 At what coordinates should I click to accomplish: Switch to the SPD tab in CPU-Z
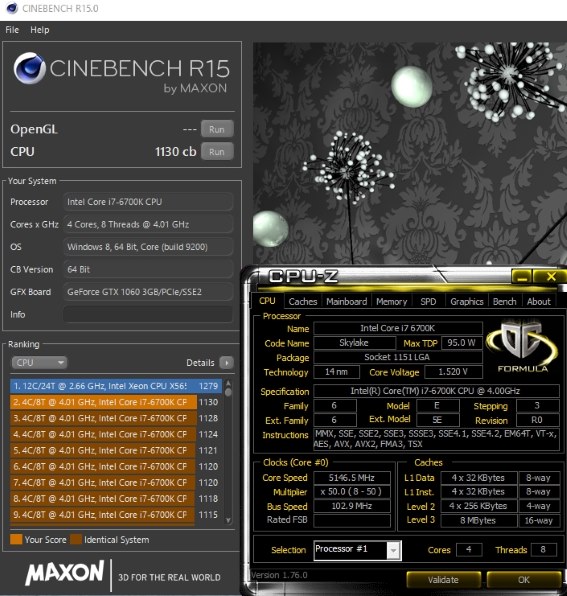pos(428,302)
